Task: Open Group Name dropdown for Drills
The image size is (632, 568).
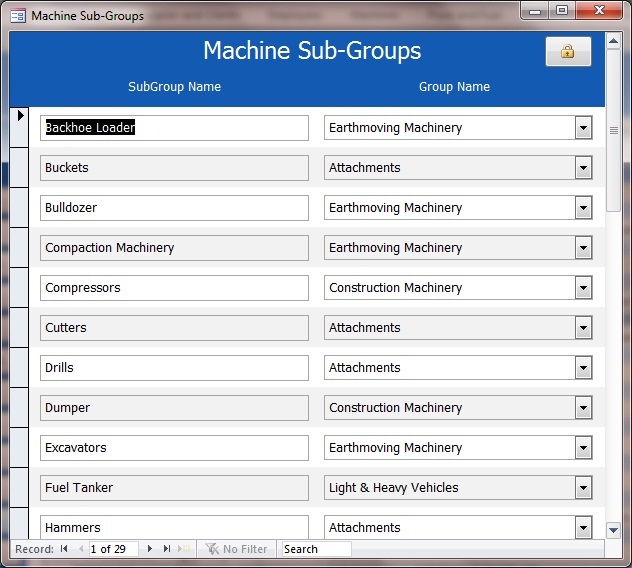Action: pos(583,367)
